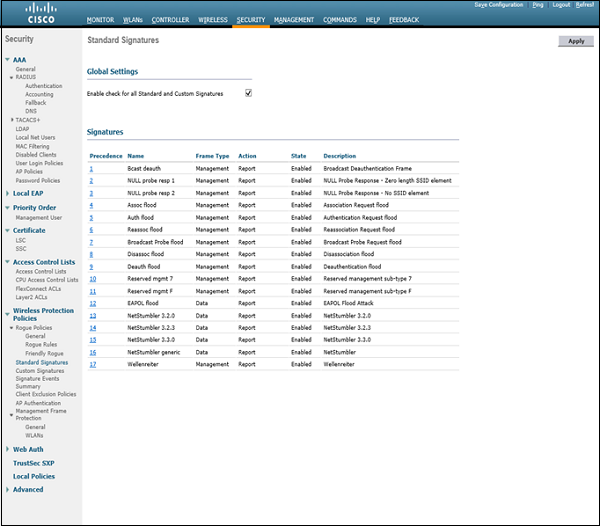Open the MONITOR menu tab

pos(100,20)
